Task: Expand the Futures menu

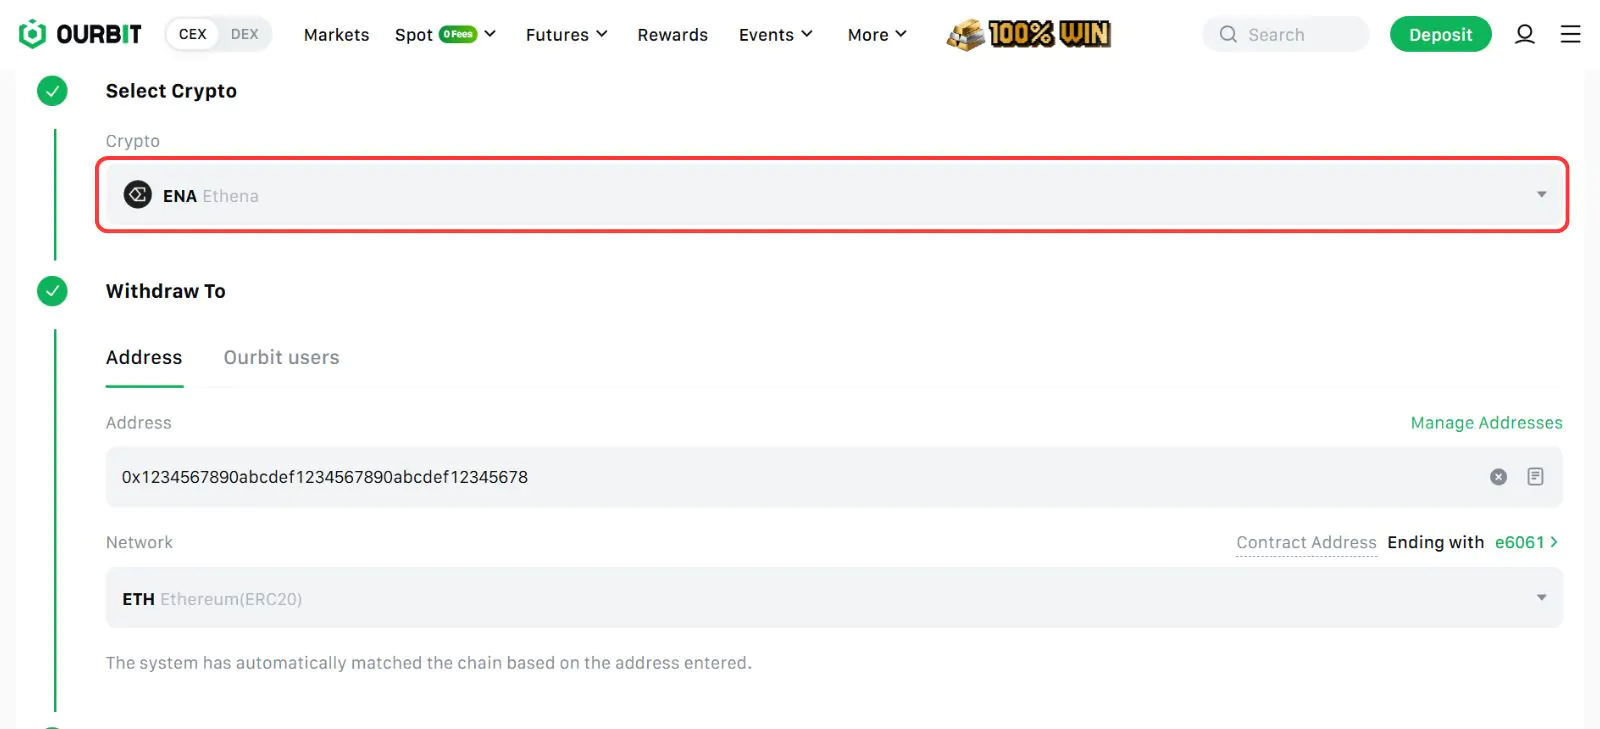Action: click(566, 35)
